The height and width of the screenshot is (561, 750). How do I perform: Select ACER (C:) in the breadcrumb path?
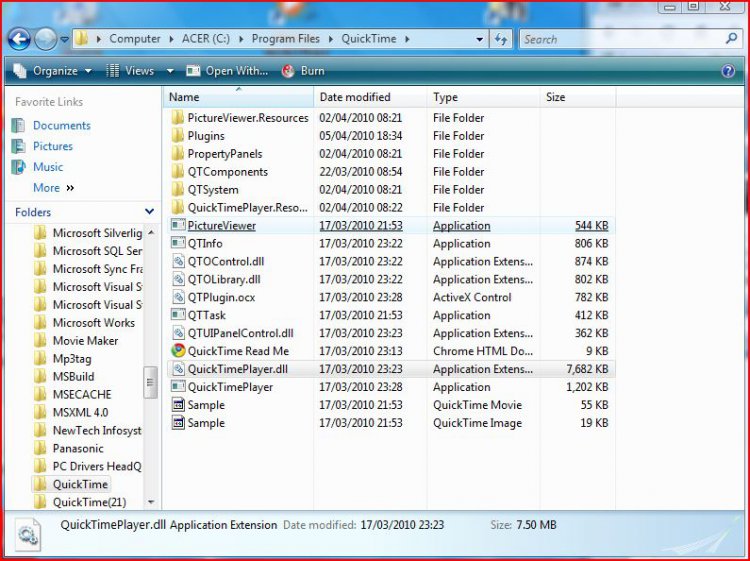[206, 39]
